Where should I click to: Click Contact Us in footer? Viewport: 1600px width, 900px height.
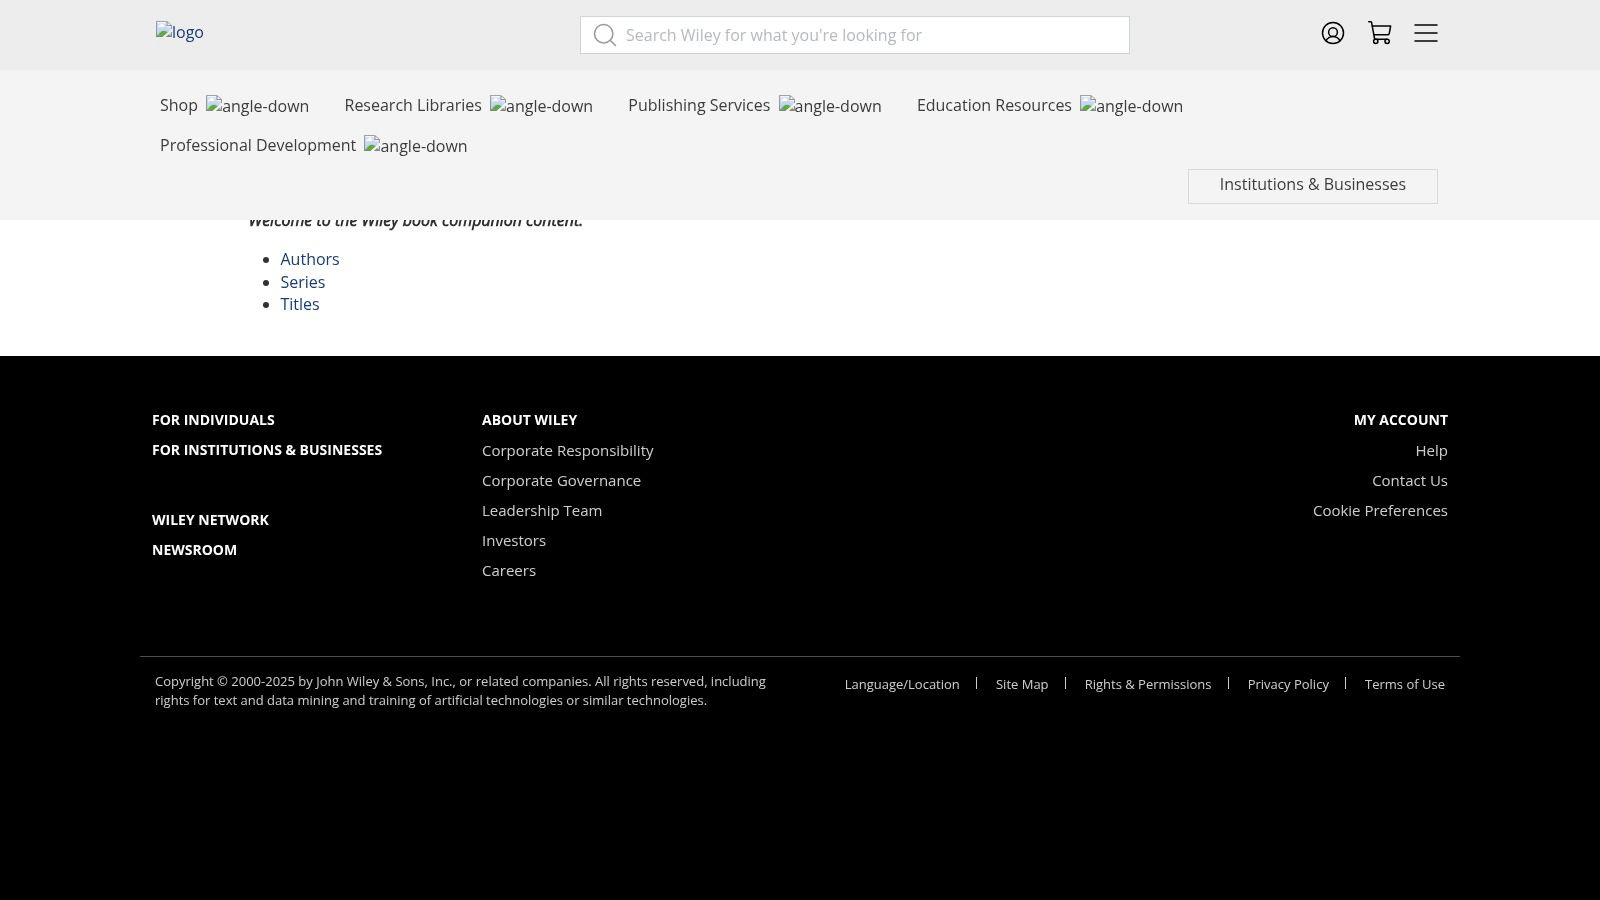tap(1409, 481)
